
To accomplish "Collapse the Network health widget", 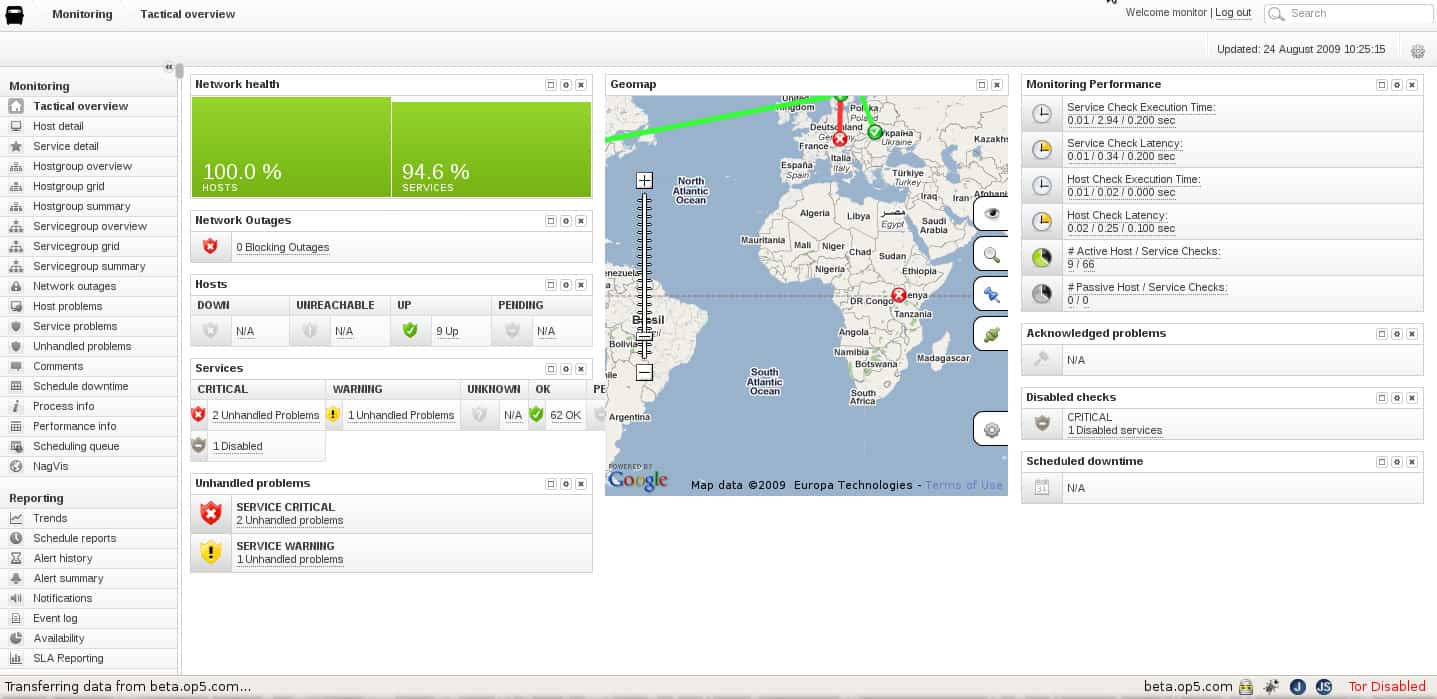I will point(551,85).
